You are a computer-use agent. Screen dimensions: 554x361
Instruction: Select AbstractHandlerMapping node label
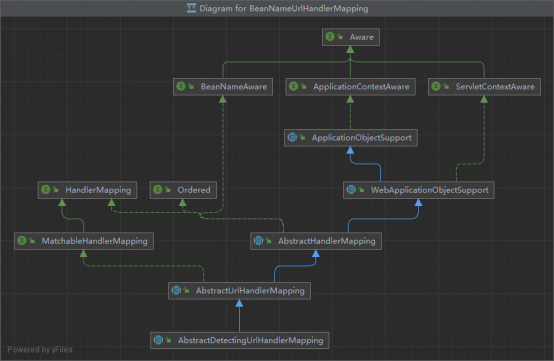tap(326, 241)
